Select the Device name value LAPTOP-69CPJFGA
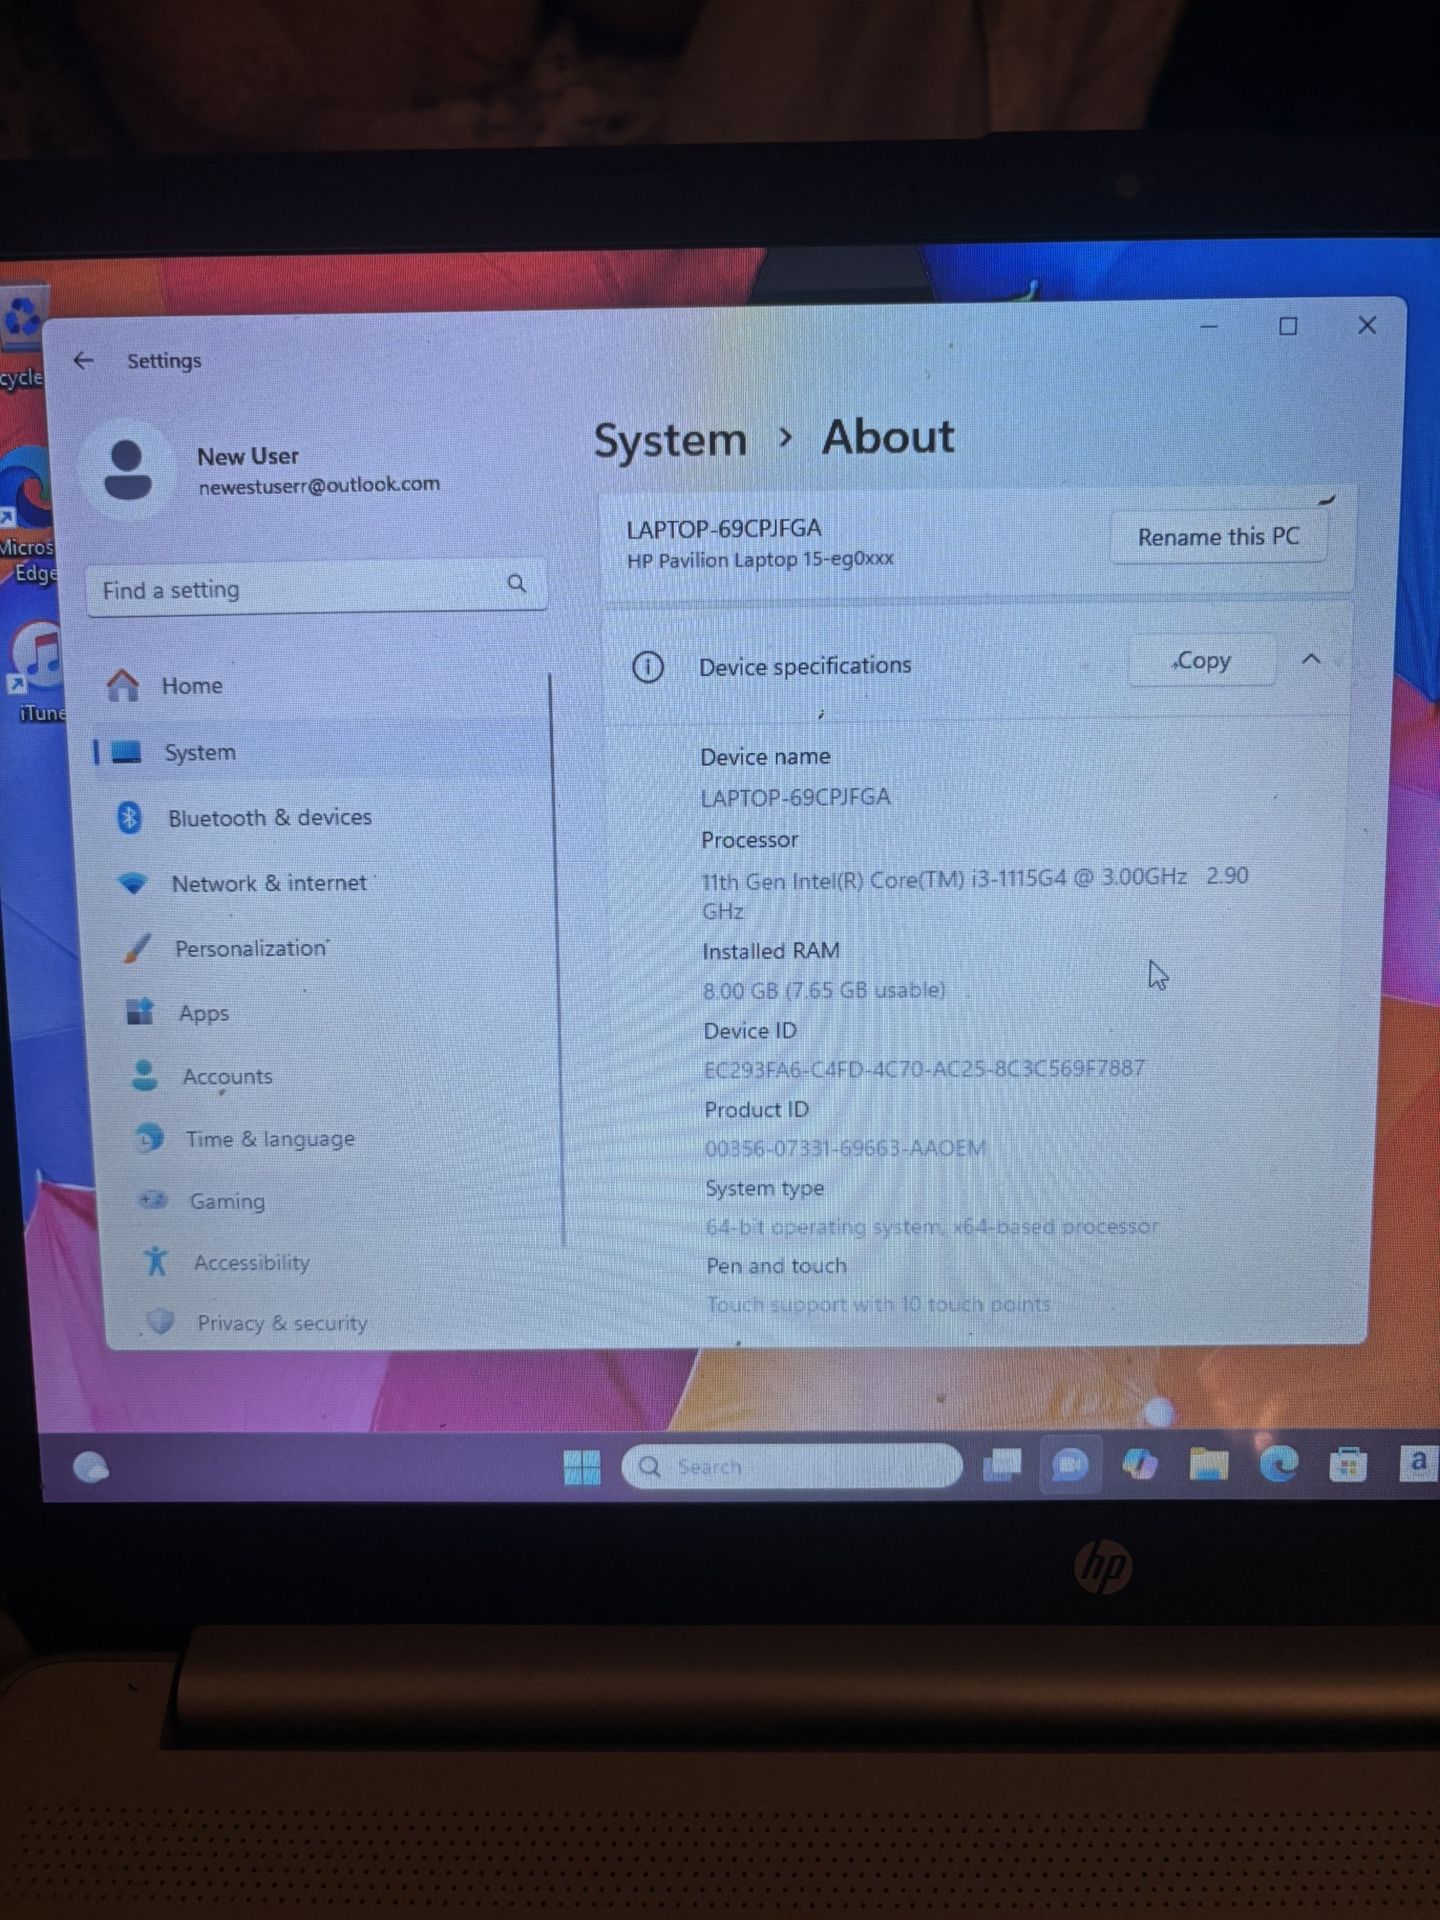The image size is (1440, 1920). (x=795, y=797)
